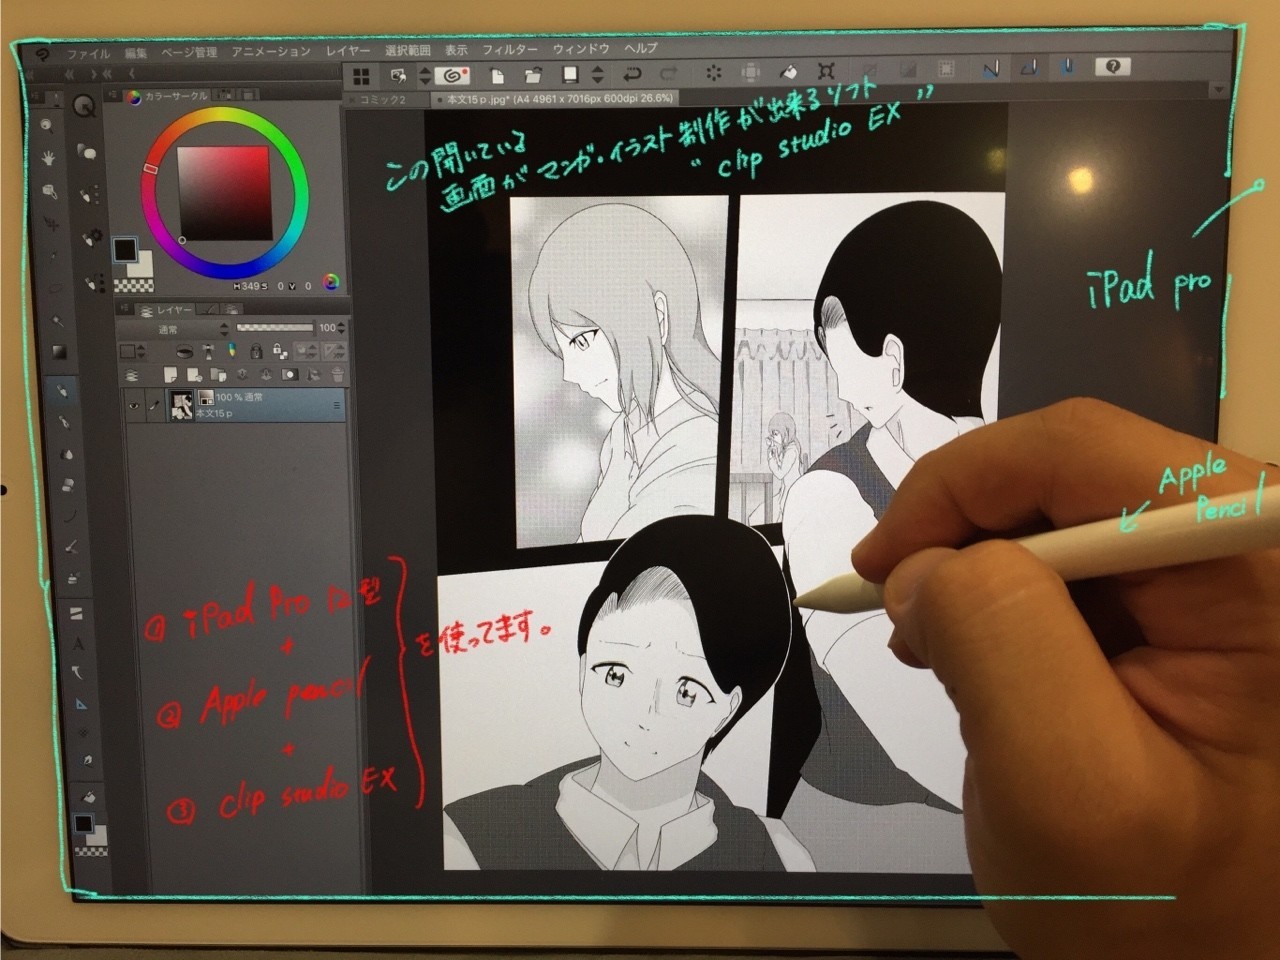The height and width of the screenshot is (960, 1280).
Task: Pick a shade in the red color square
Action: (224, 194)
